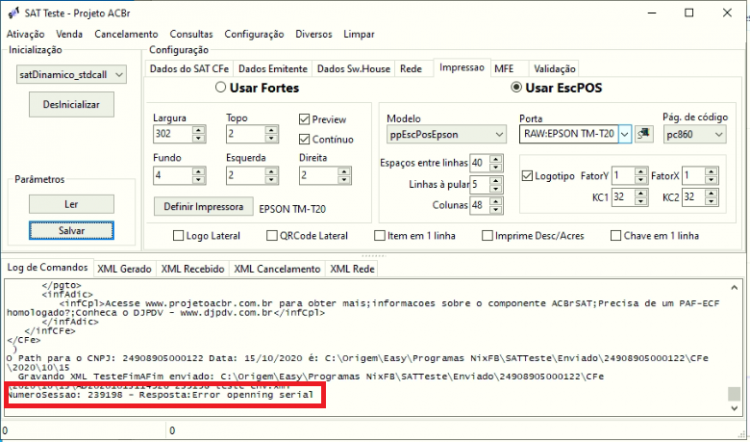750x442 pixels.
Task: Expand the Porta RAW:EPSON TM-T20 dropdown
Action: (x=624, y=134)
